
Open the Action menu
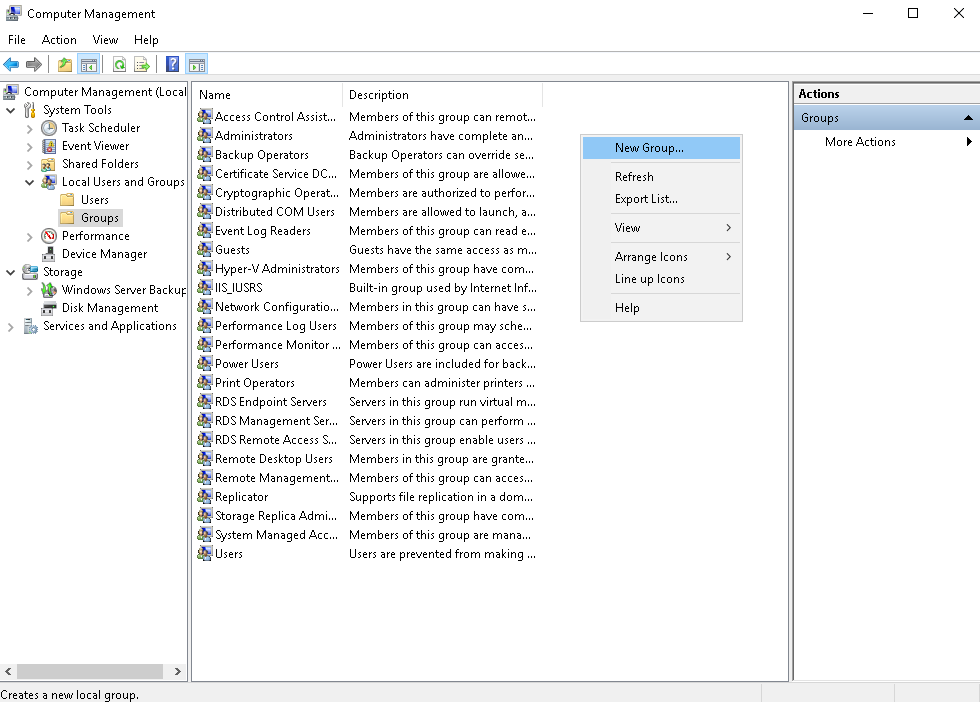click(59, 40)
